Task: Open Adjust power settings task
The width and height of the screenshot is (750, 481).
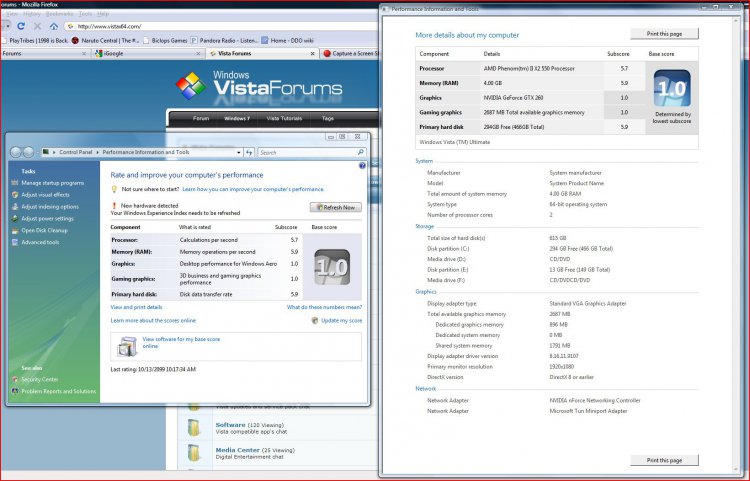Action: (x=47, y=219)
